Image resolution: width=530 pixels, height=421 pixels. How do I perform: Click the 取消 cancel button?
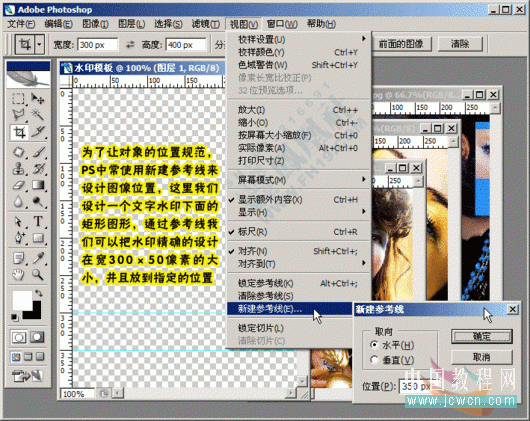click(x=482, y=357)
